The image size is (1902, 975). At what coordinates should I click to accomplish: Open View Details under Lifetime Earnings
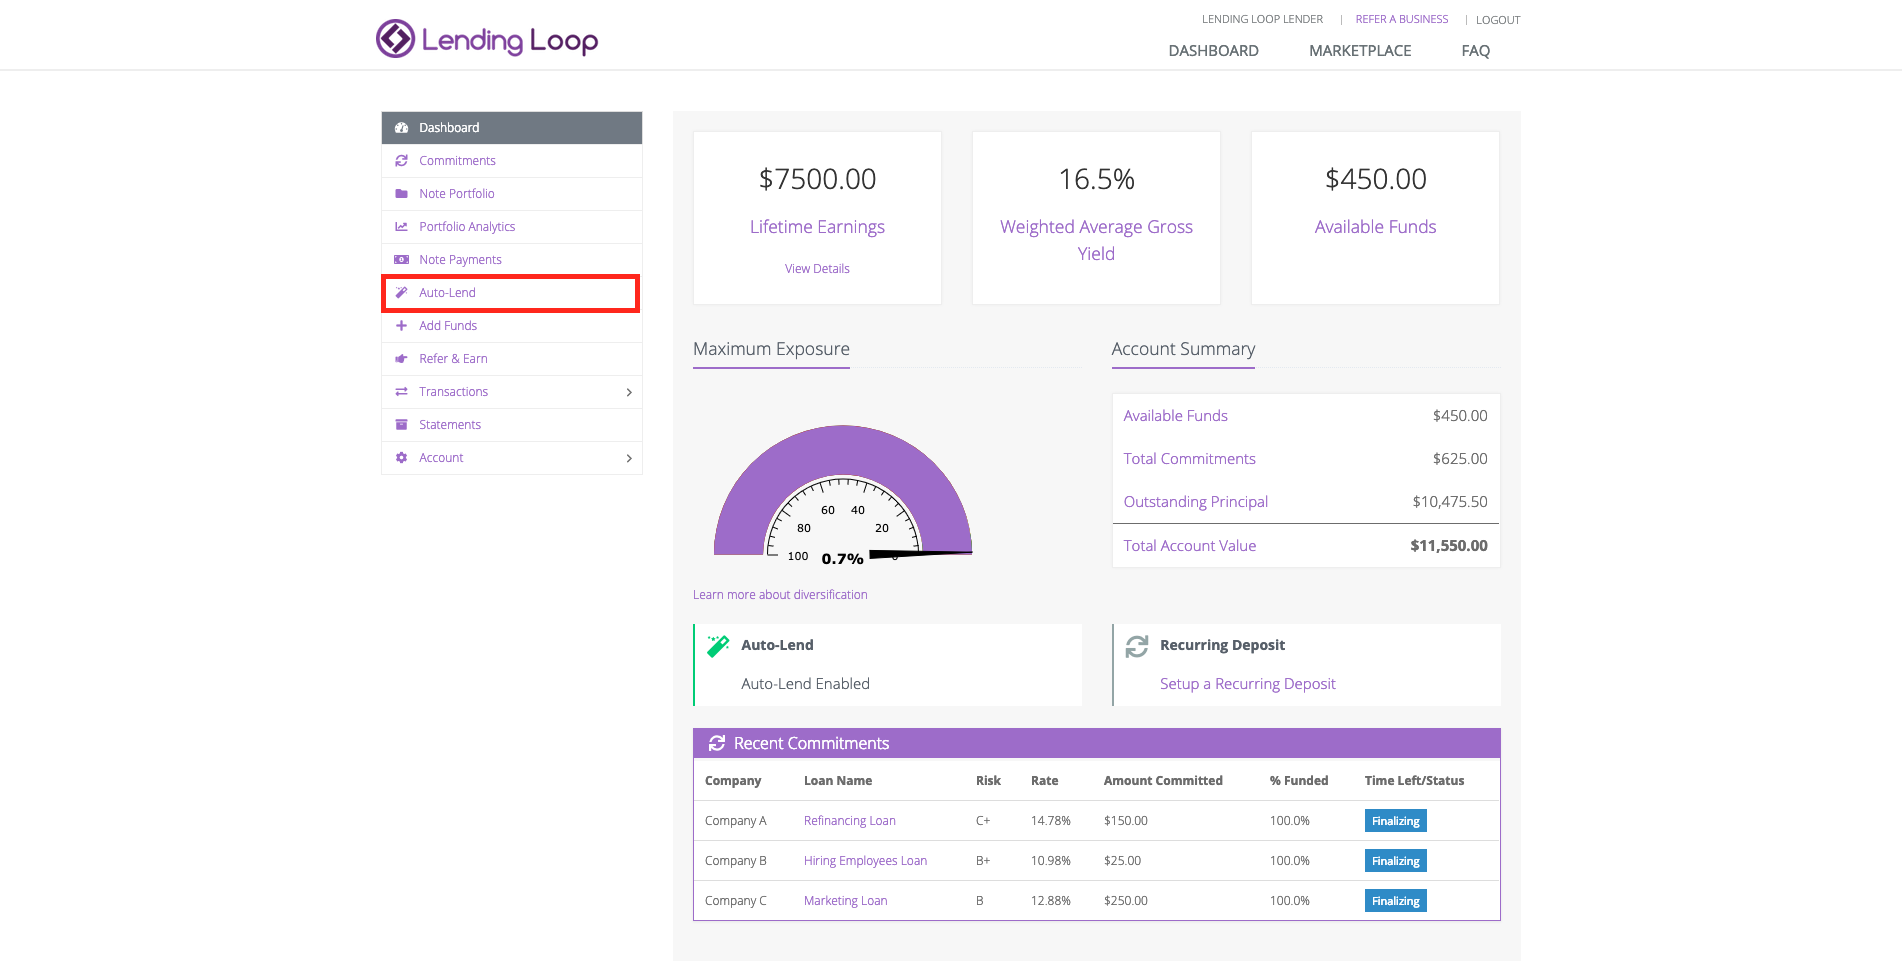tap(817, 269)
